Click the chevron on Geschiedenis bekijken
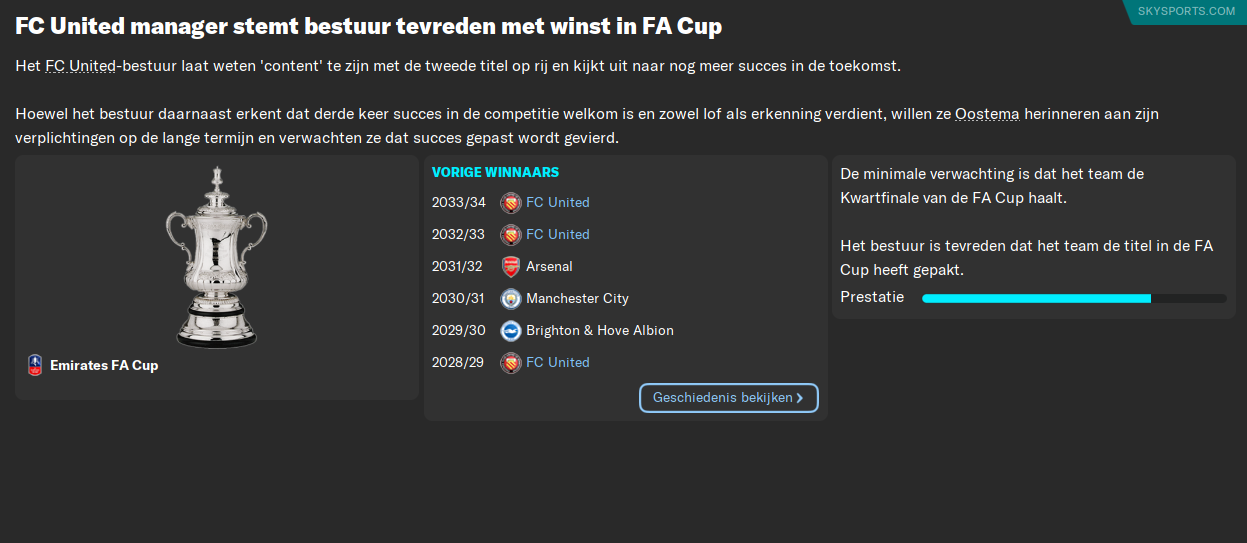The height and width of the screenshot is (543, 1247). (800, 398)
